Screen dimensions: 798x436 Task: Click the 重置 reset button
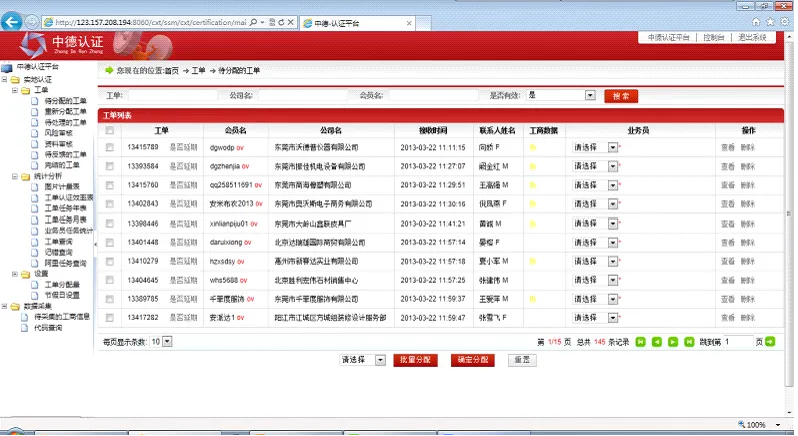(522, 360)
